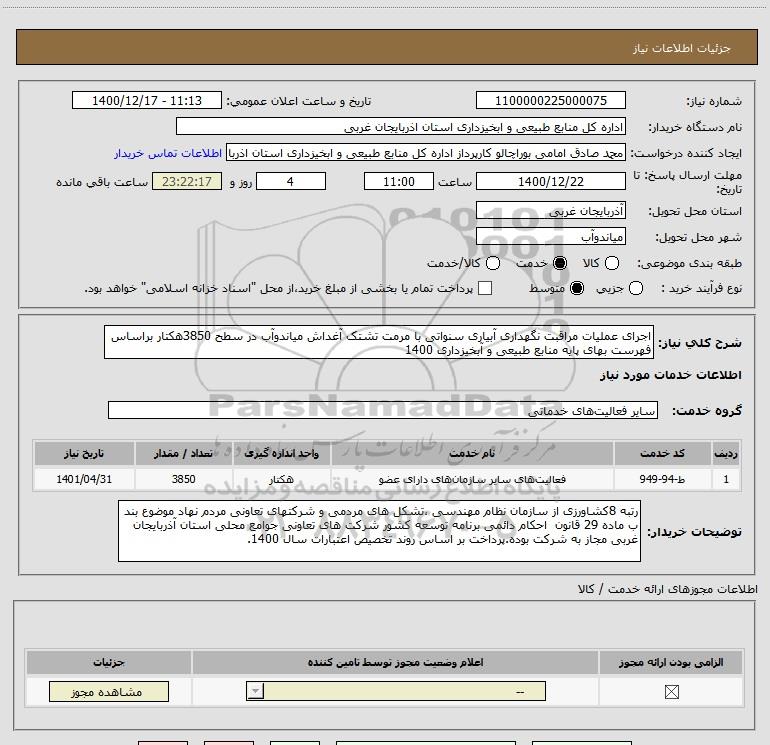Click the اطلاعات خدمات مورد نیاز heading
Viewport: 770px width, 745px height.
tap(670, 375)
